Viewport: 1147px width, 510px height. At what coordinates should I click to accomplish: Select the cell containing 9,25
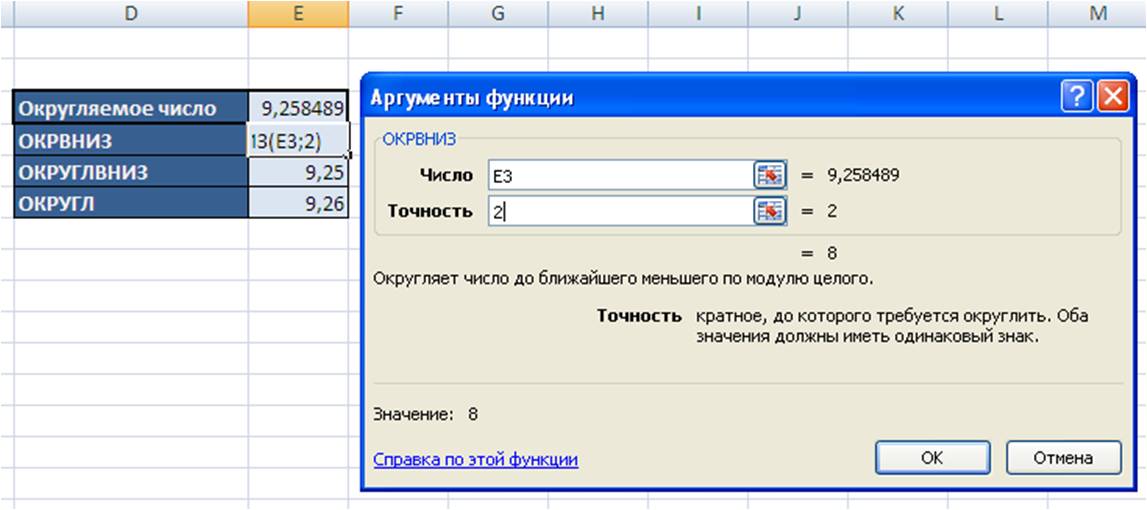(x=298, y=172)
